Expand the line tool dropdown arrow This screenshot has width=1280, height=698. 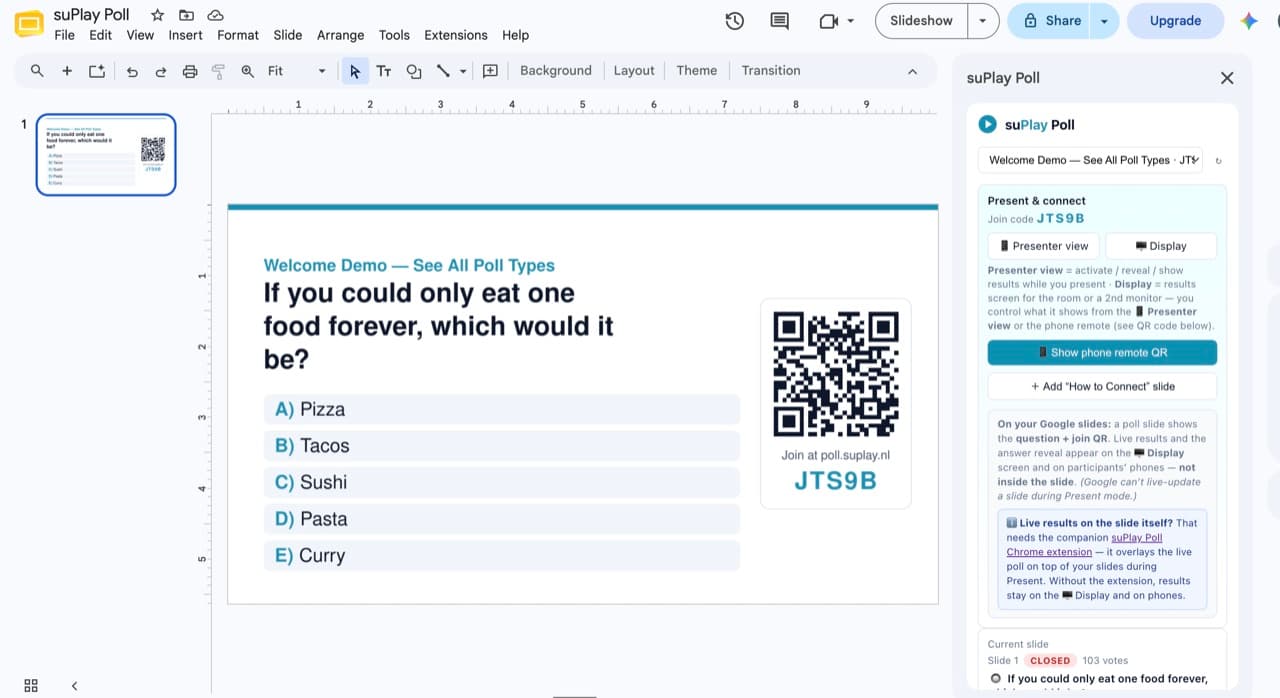click(463, 71)
